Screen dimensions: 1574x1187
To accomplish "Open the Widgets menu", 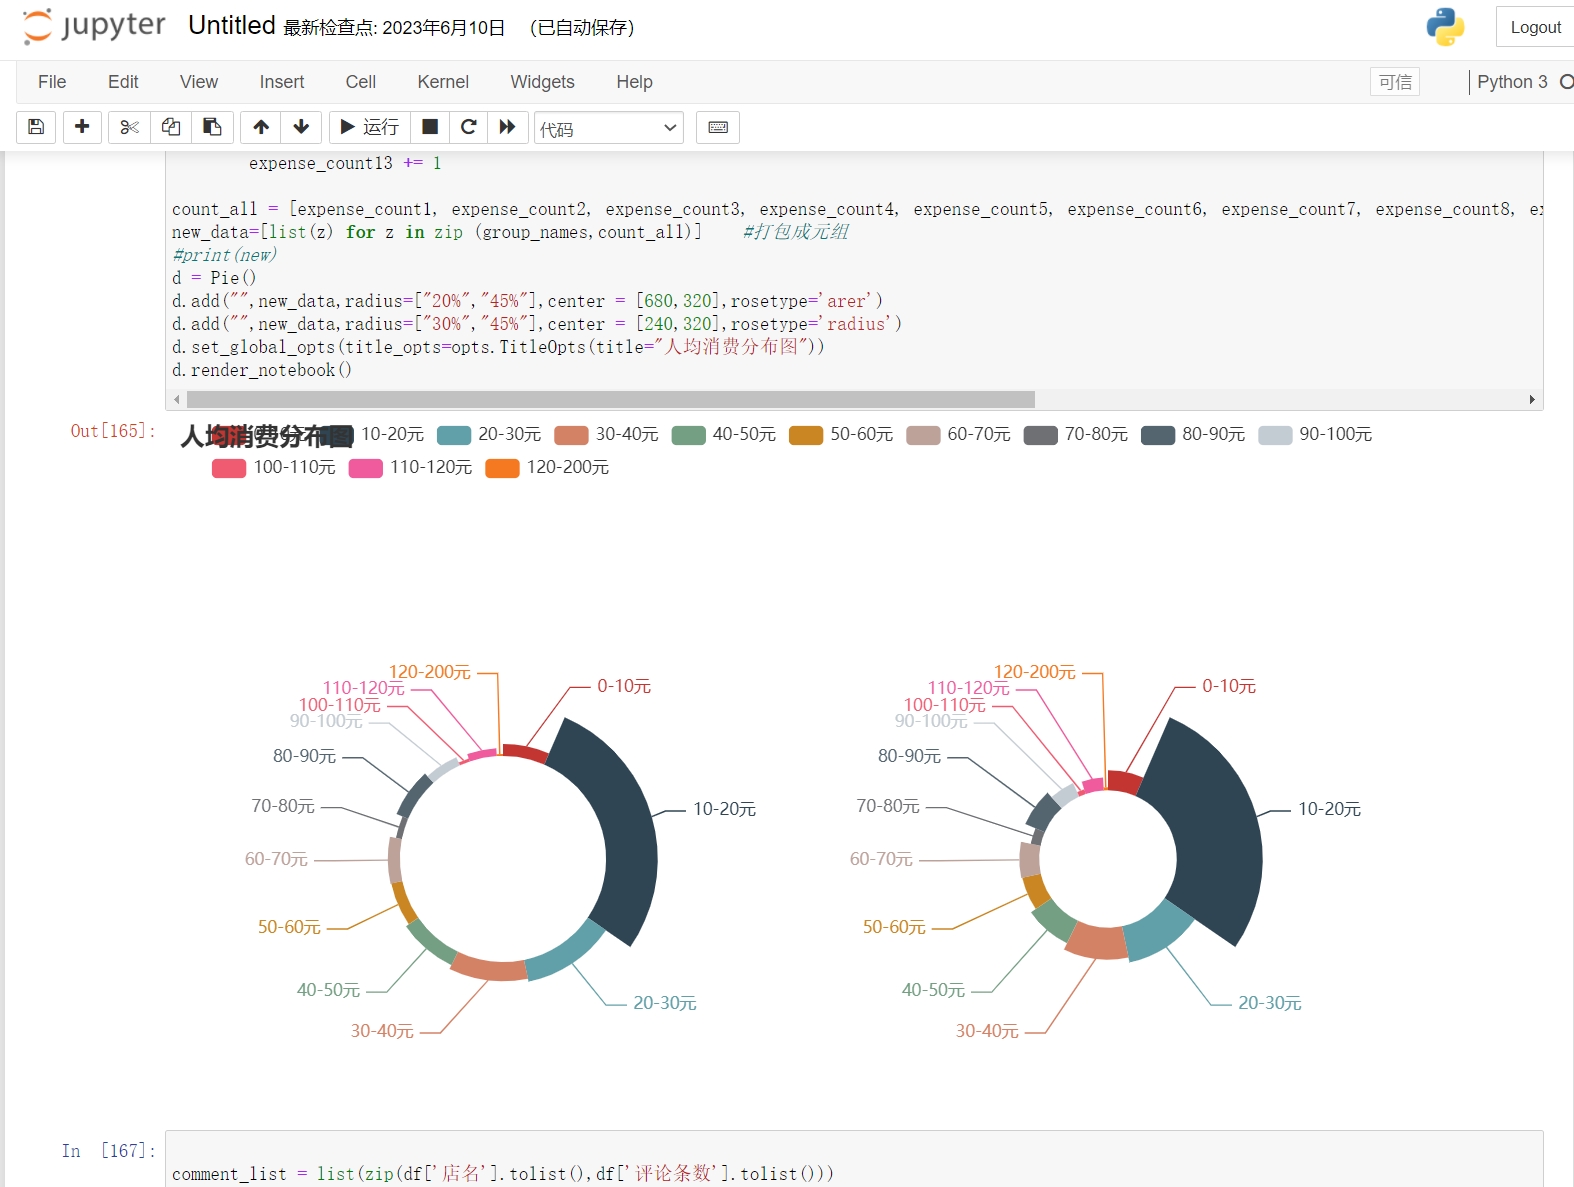I will tap(542, 82).
